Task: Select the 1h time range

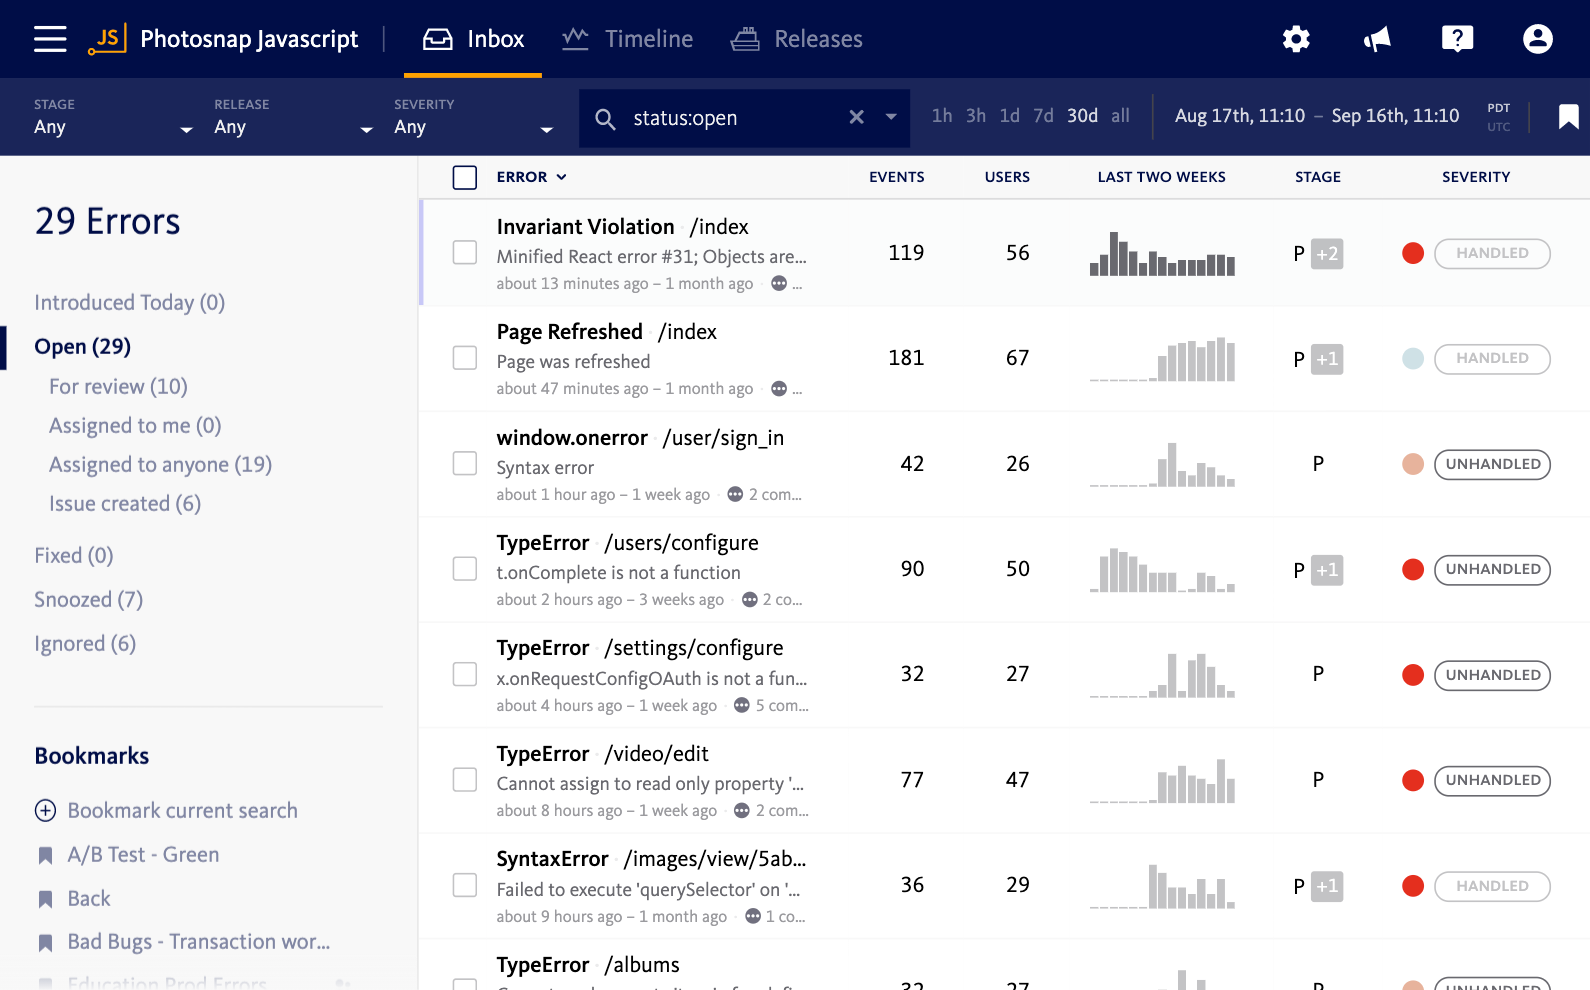Action: [x=942, y=116]
